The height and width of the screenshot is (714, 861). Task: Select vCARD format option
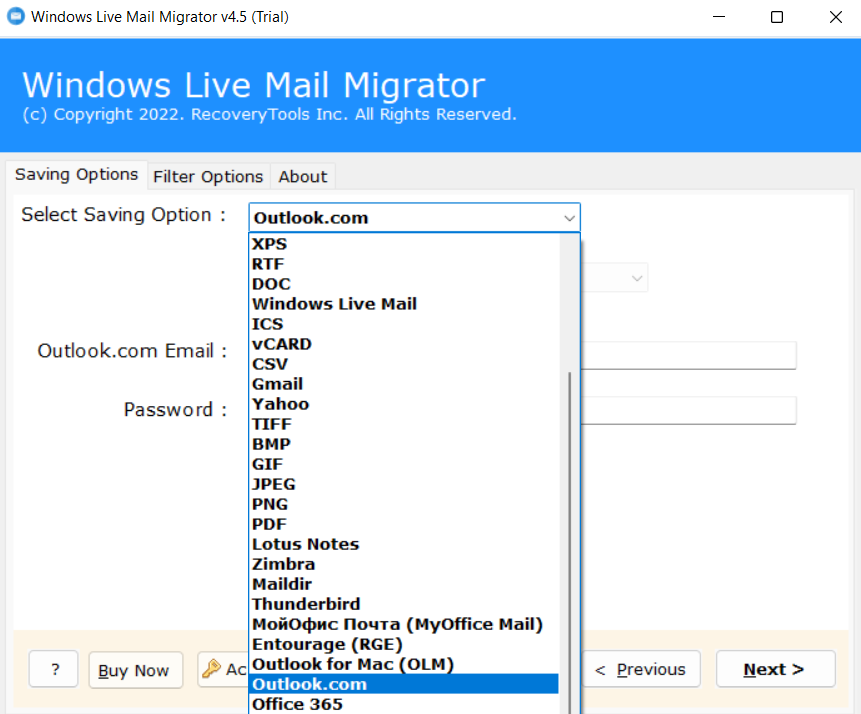(404, 344)
